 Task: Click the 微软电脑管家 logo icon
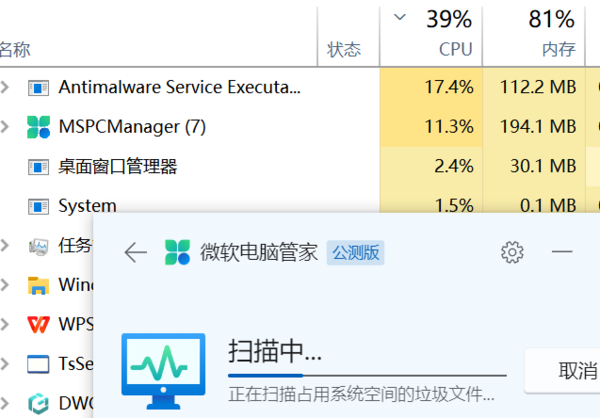[177, 252]
